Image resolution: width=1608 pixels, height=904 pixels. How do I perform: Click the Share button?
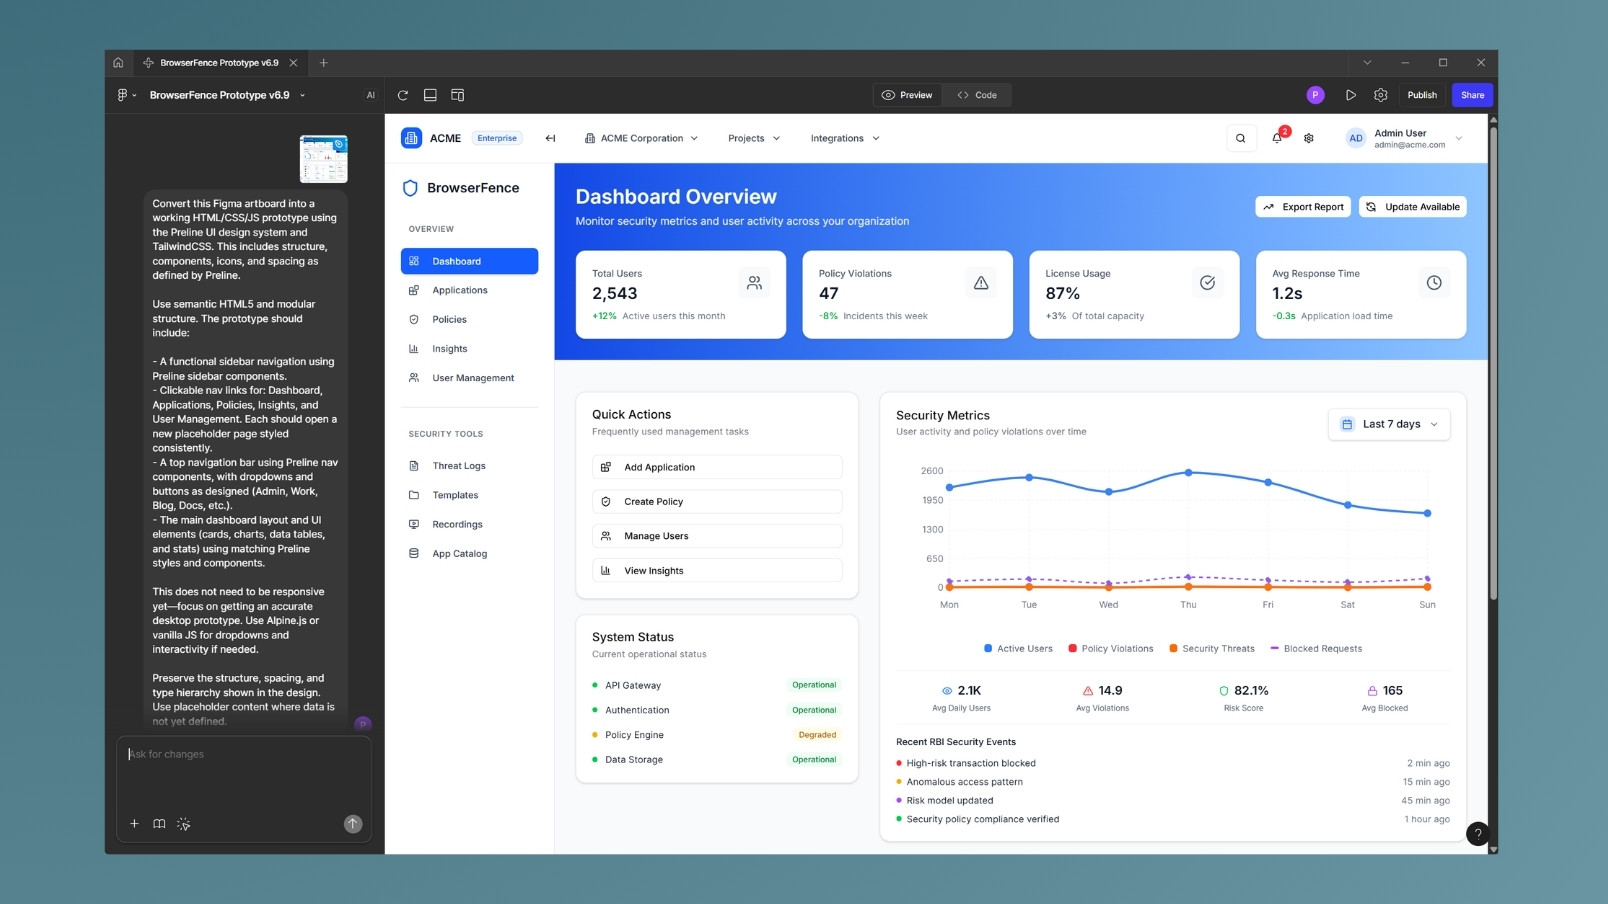point(1472,95)
